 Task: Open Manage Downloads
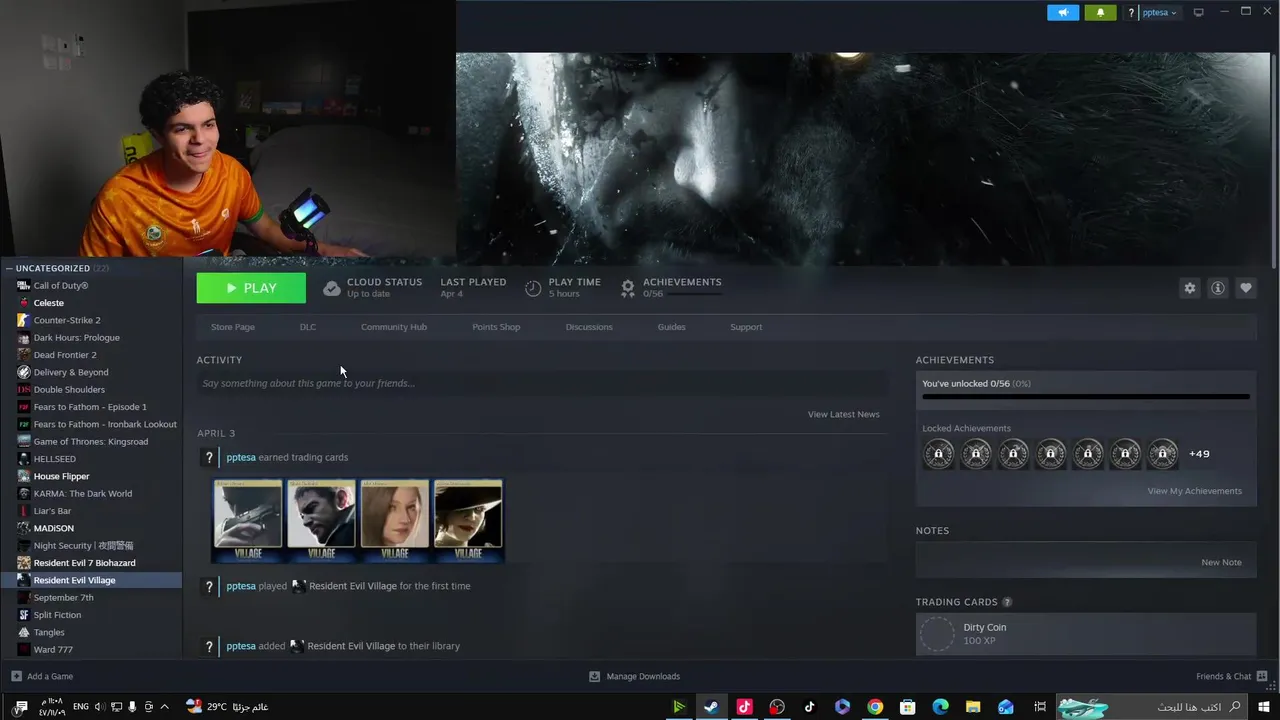click(x=634, y=676)
